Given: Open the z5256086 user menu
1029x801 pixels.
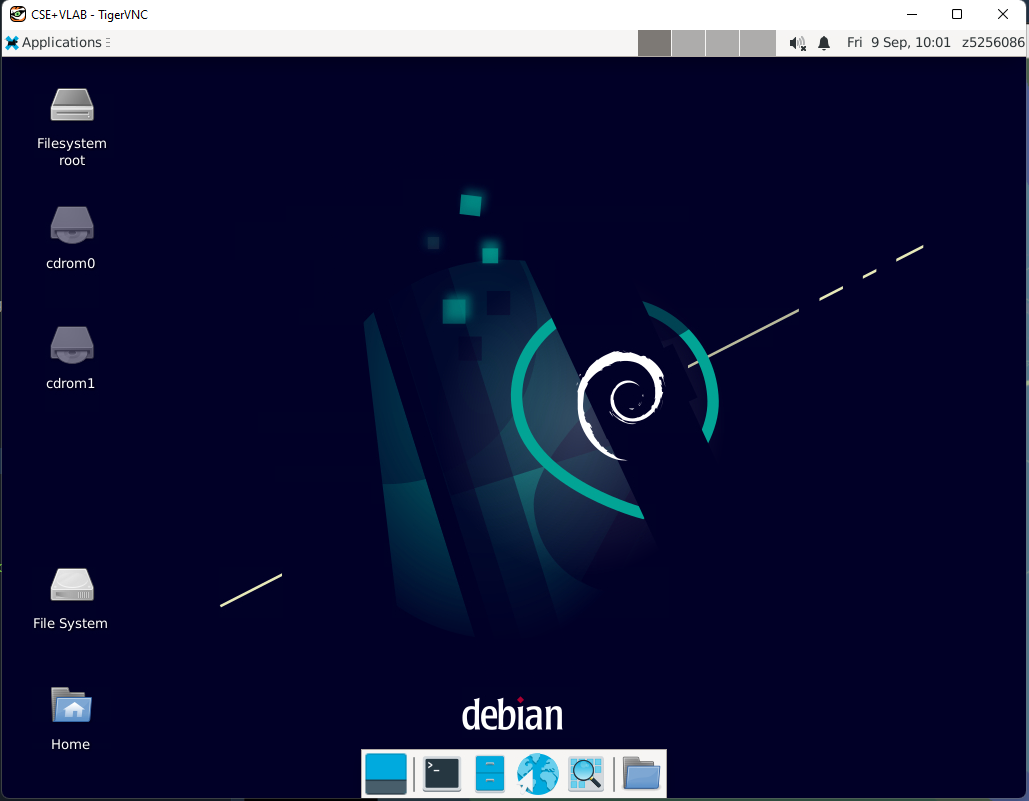Looking at the screenshot, I should click(x=992, y=43).
